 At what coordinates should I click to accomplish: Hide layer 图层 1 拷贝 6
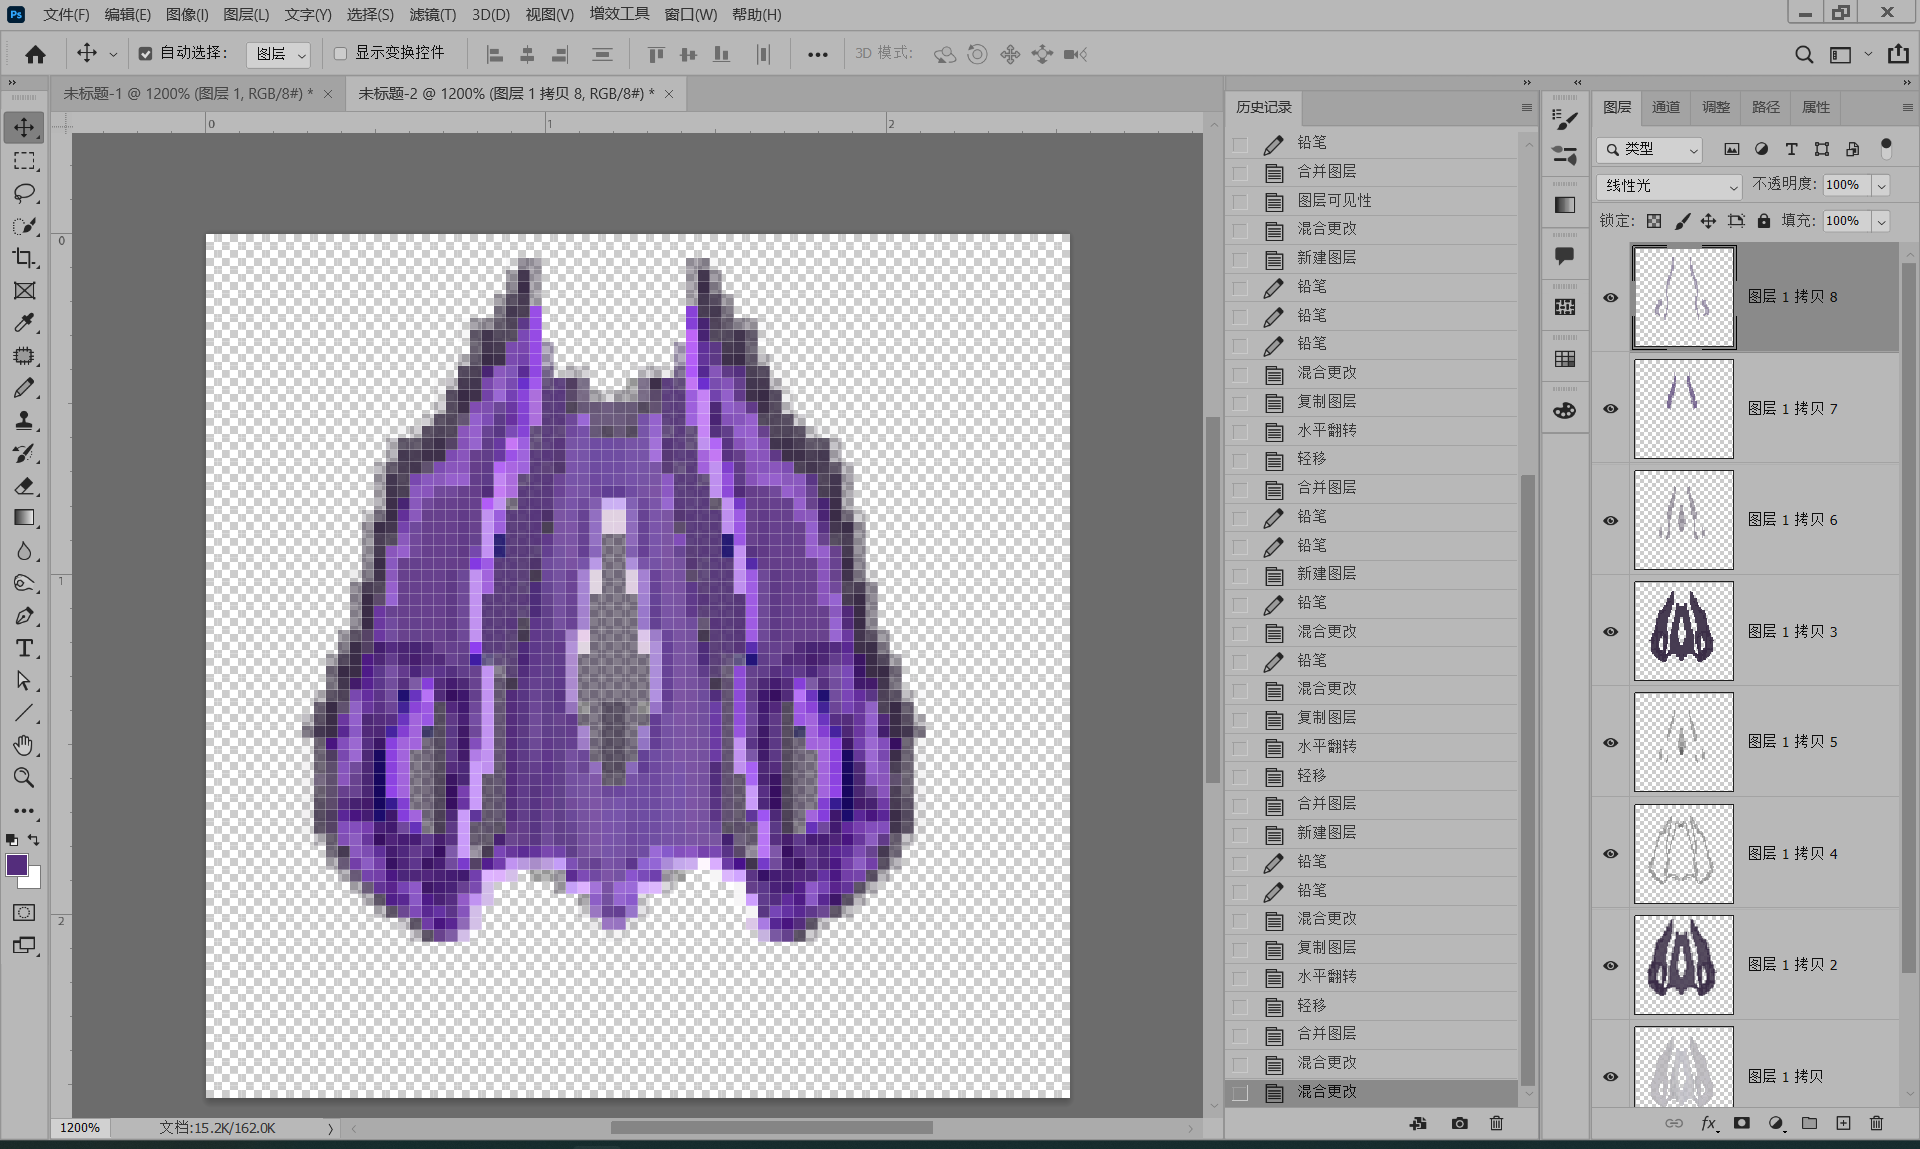pyautogui.click(x=1610, y=520)
